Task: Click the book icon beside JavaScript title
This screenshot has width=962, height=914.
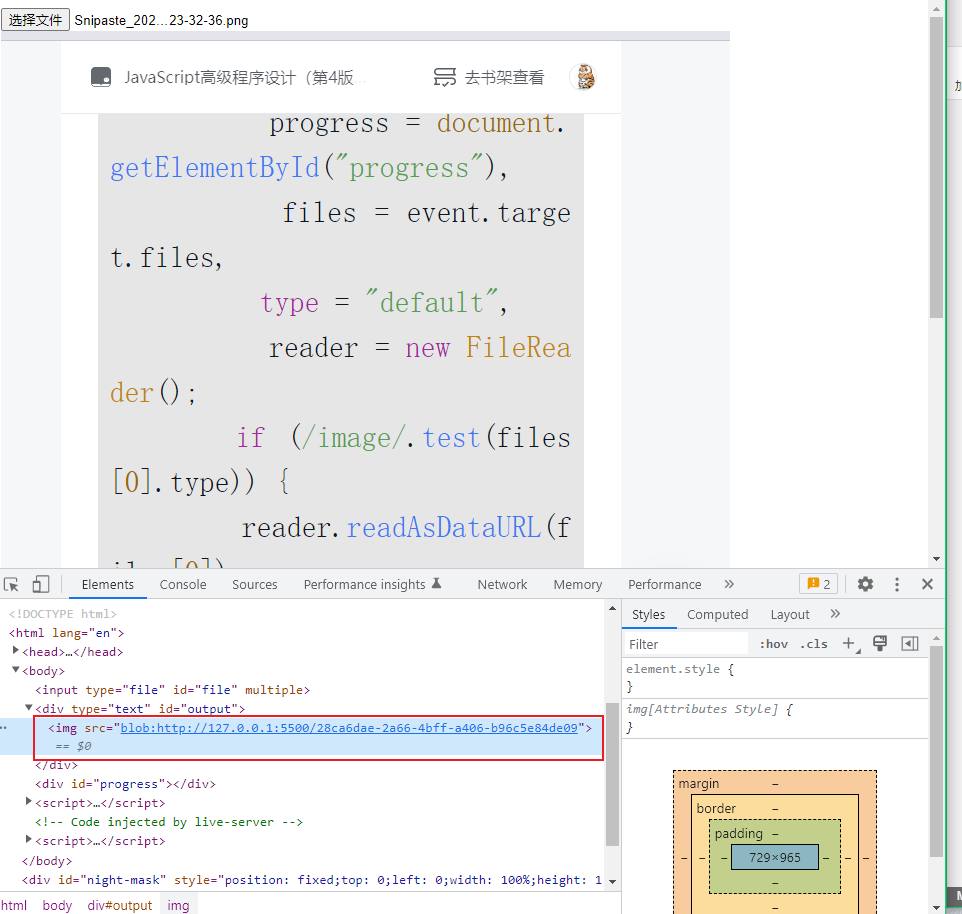Action: coord(101,77)
